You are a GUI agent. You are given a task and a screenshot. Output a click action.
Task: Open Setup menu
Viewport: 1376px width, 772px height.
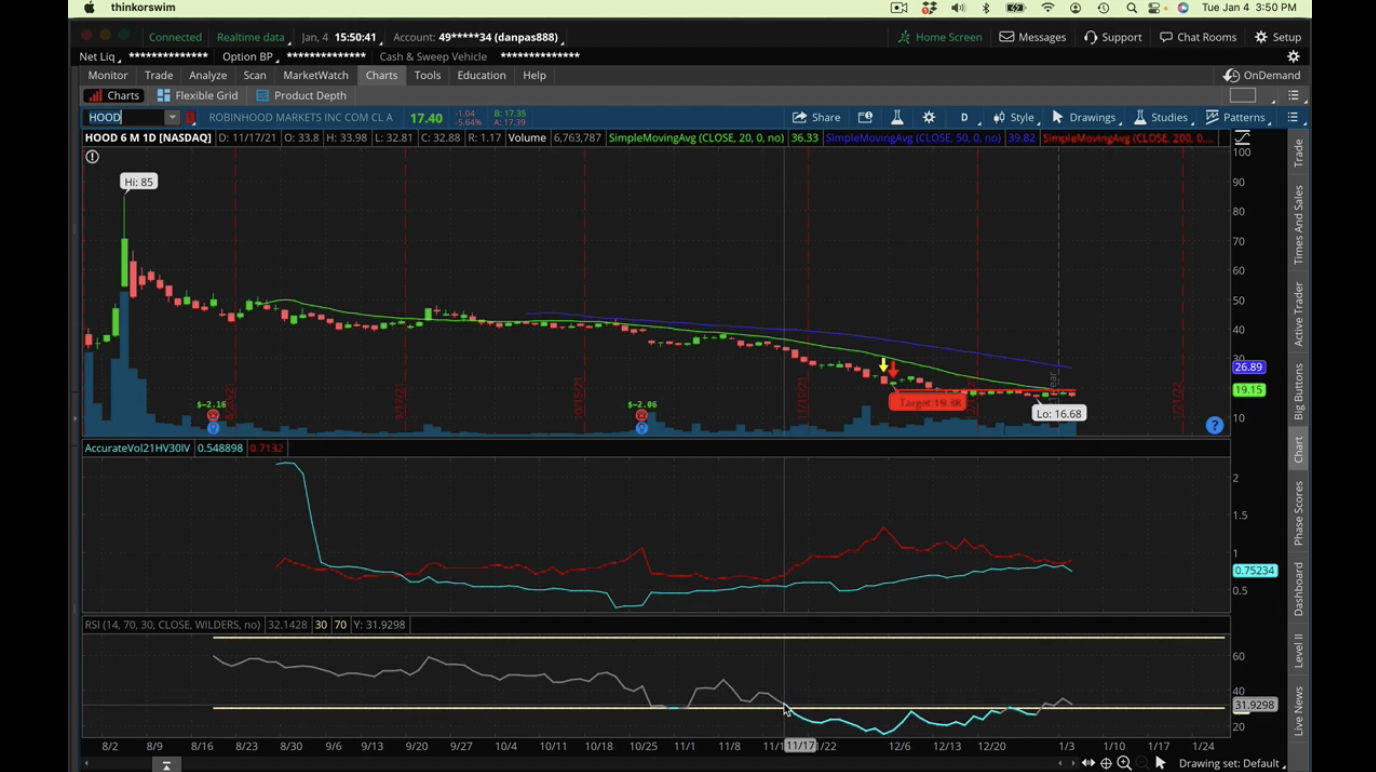click(x=1278, y=37)
